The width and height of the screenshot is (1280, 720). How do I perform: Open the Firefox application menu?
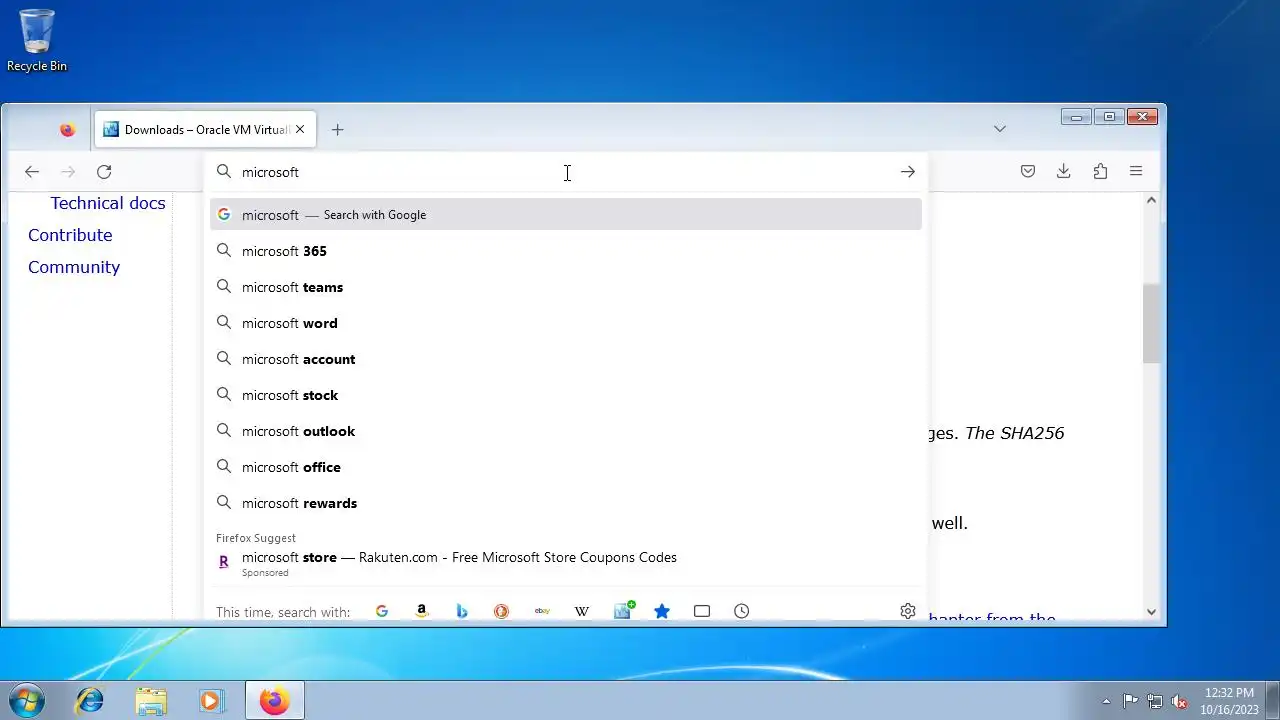click(x=1136, y=172)
